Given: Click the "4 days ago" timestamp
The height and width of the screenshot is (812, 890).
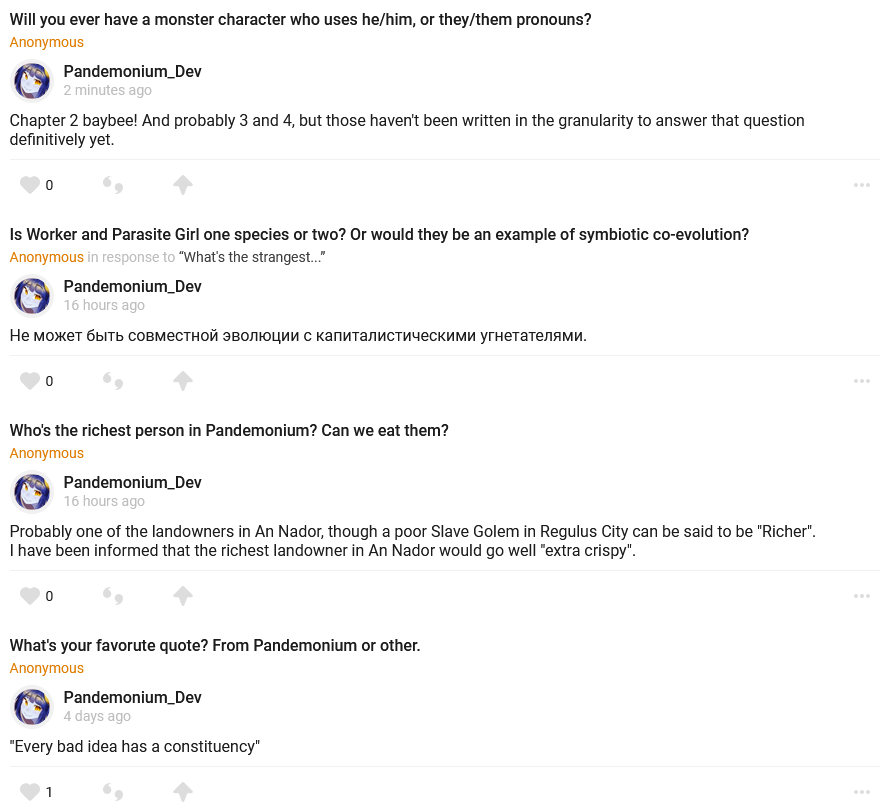Looking at the screenshot, I should pyautogui.click(x=97, y=716).
